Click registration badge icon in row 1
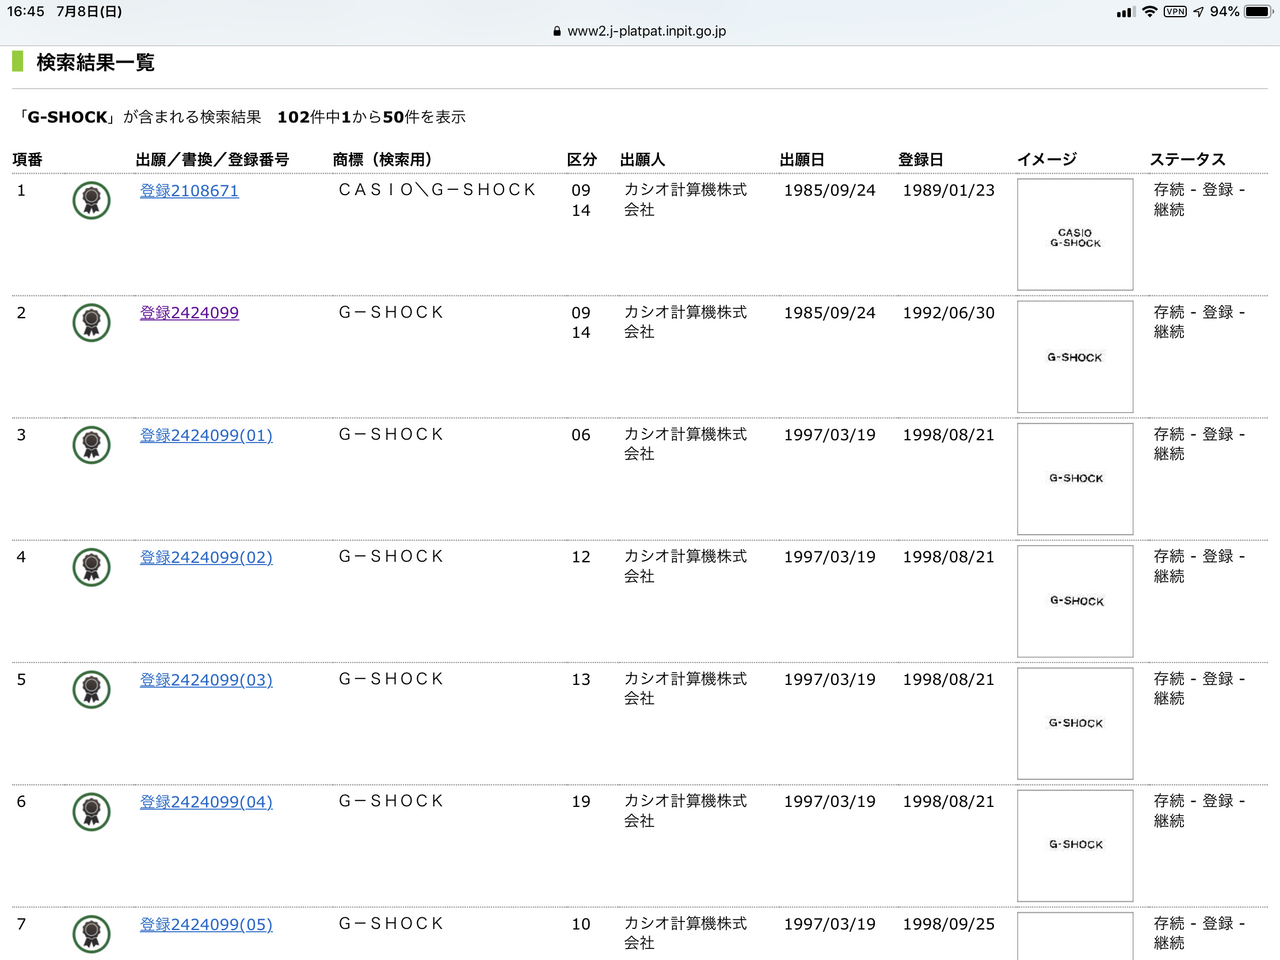Image resolution: width=1280 pixels, height=960 pixels. tap(91, 201)
